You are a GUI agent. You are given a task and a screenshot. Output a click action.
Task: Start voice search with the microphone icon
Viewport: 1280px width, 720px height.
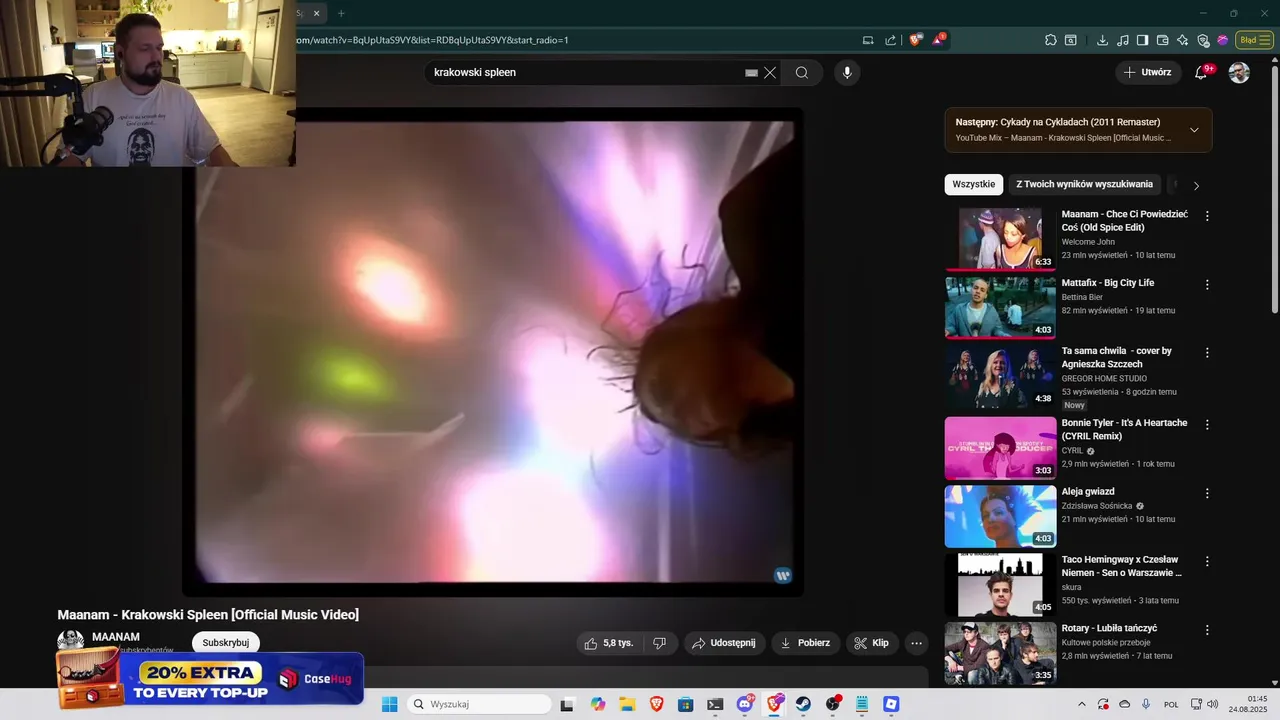tap(847, 72)
